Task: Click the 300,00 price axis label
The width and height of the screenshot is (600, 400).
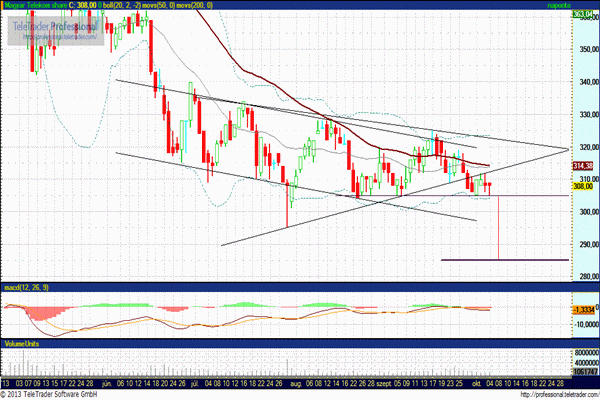Action: [x=589, y=212]
